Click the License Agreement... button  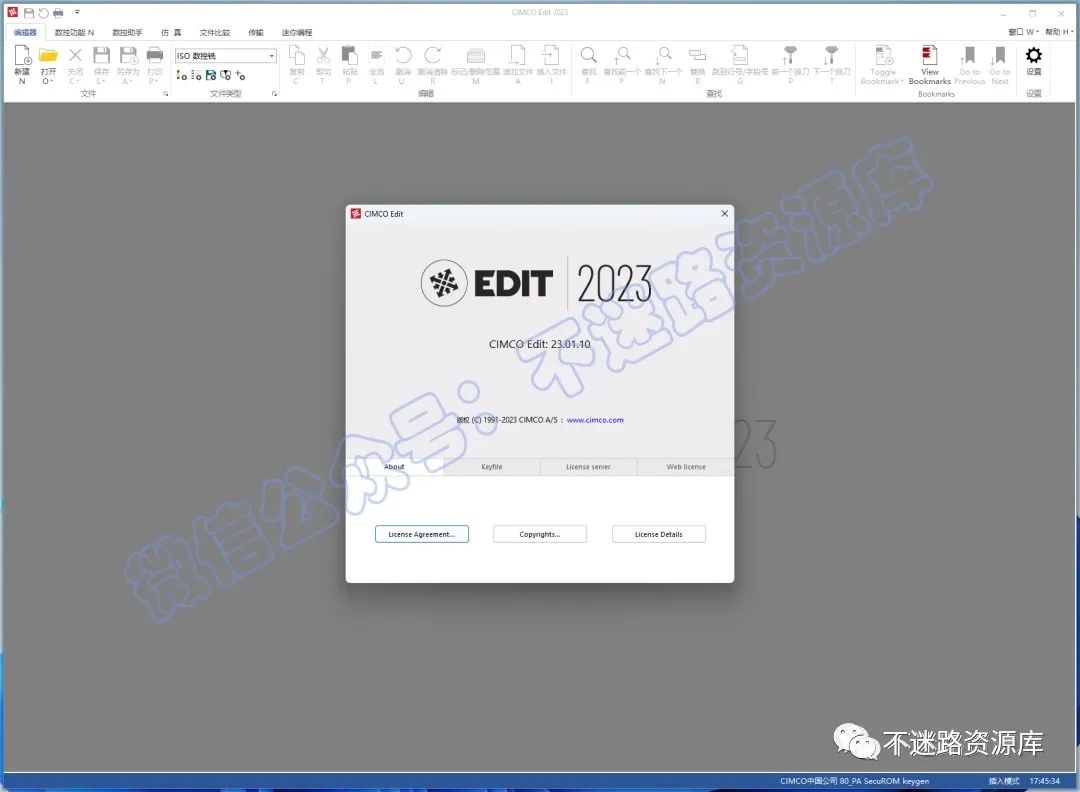coord(422,534)
